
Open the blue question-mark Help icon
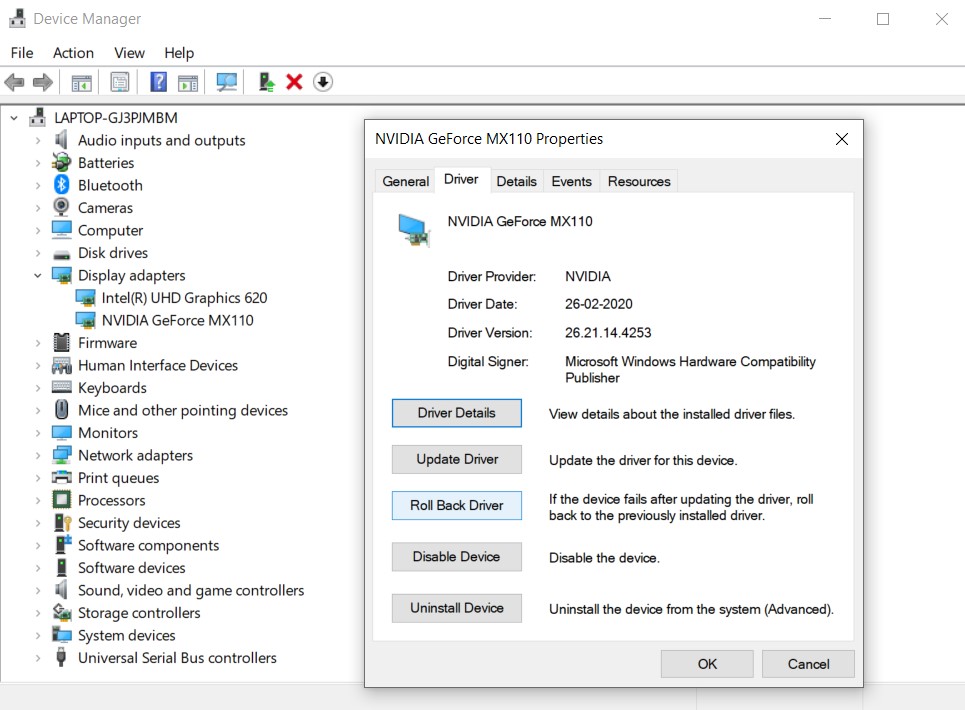coord(159,82)
